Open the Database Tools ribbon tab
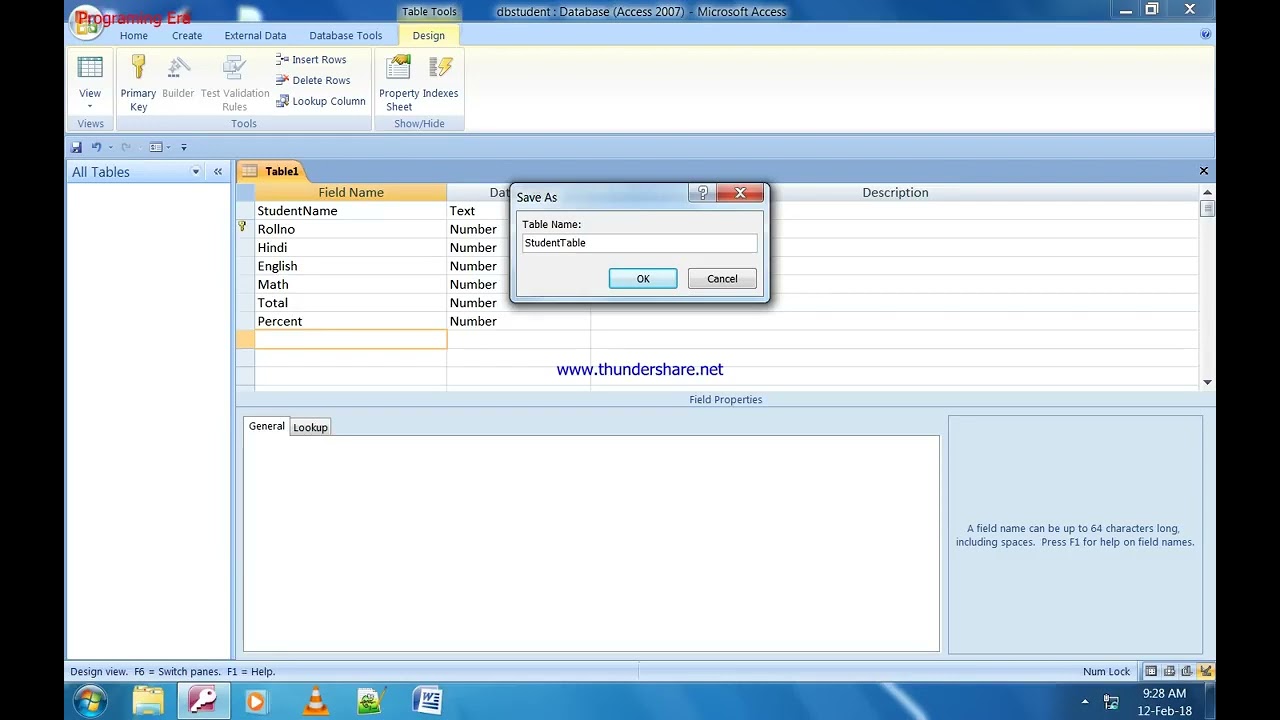The image size is (1280, 720). [346, 35]
